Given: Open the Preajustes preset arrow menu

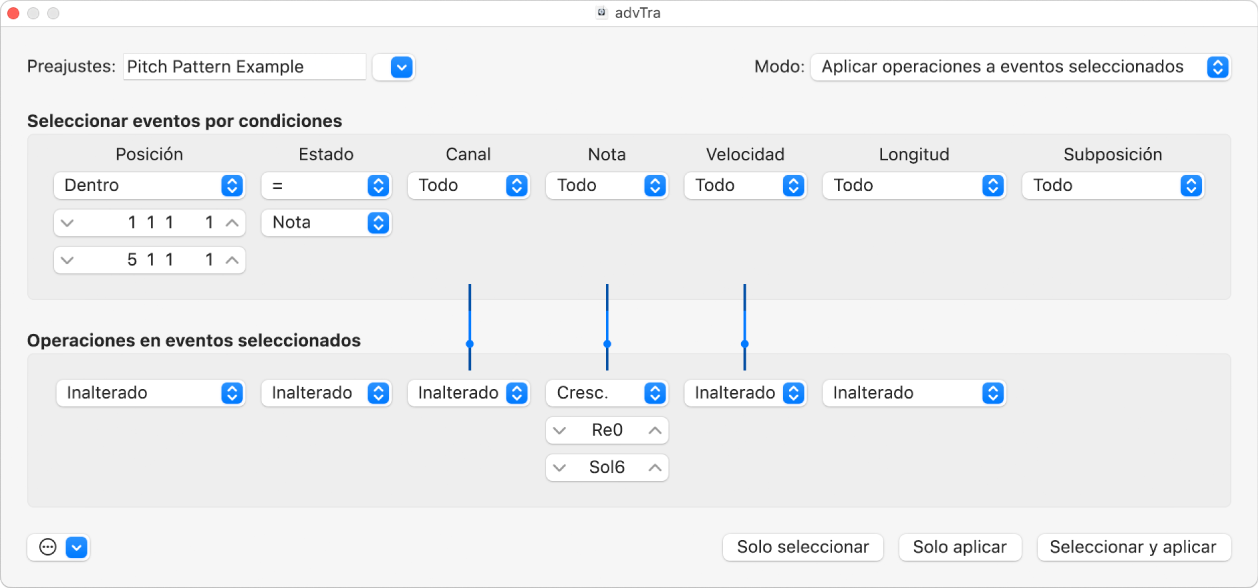Looking at the screenshot, I should 401,67.
